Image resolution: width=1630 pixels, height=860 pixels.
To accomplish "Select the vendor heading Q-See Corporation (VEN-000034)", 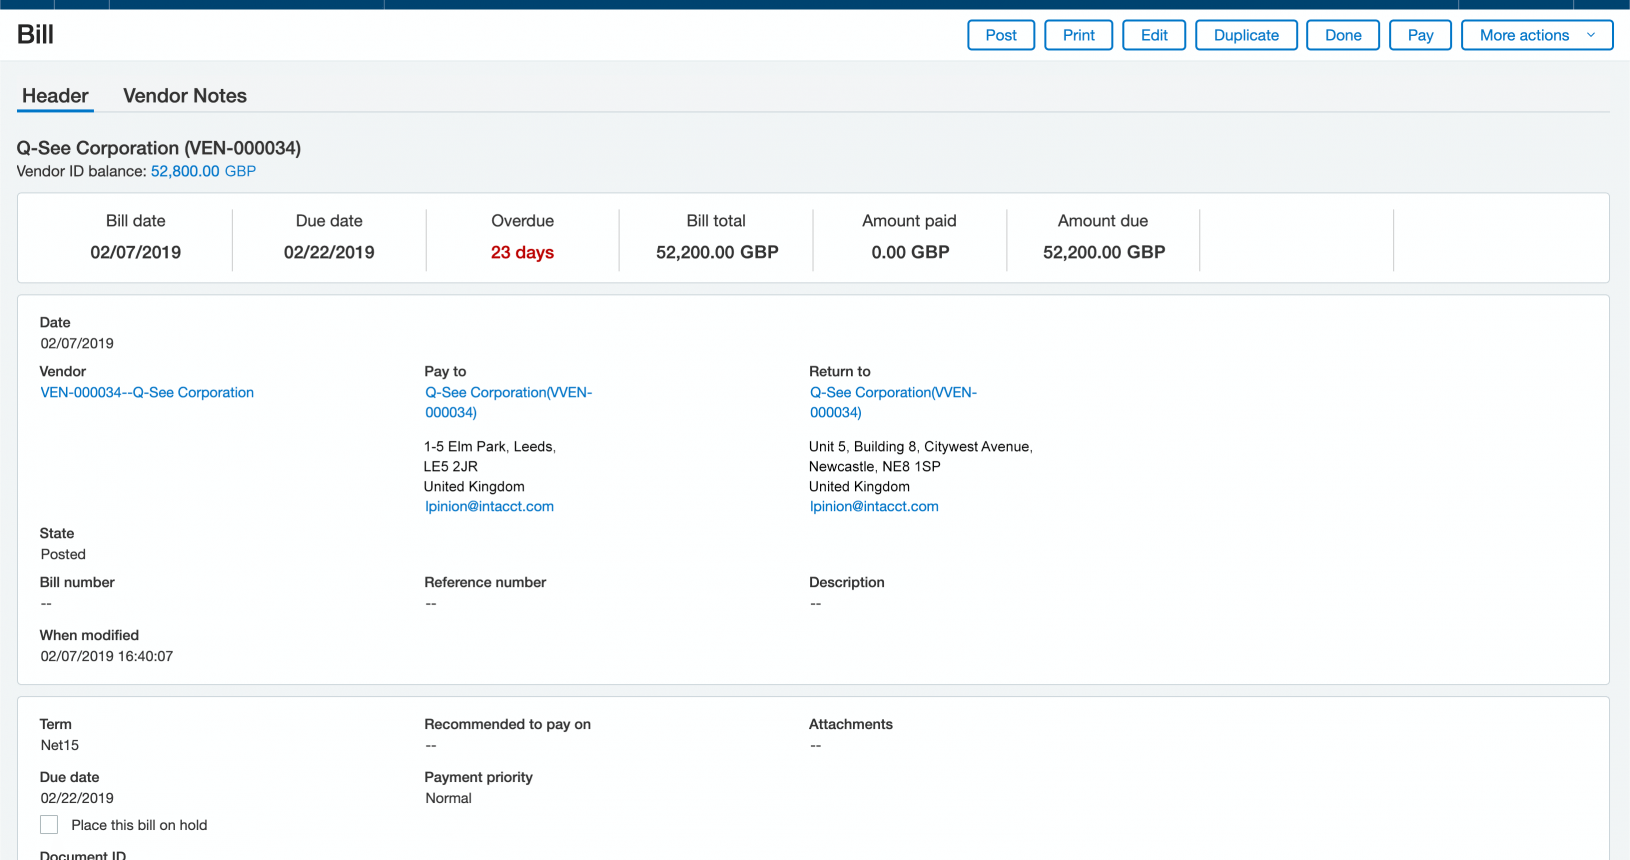I will pyautogui.click(x=159, y=148).
